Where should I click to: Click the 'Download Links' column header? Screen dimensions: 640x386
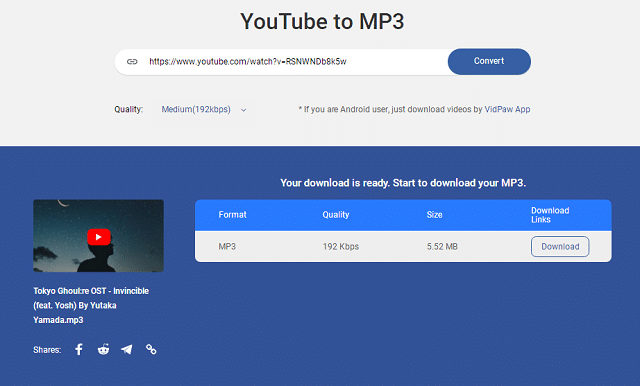[x=550, y=215]
